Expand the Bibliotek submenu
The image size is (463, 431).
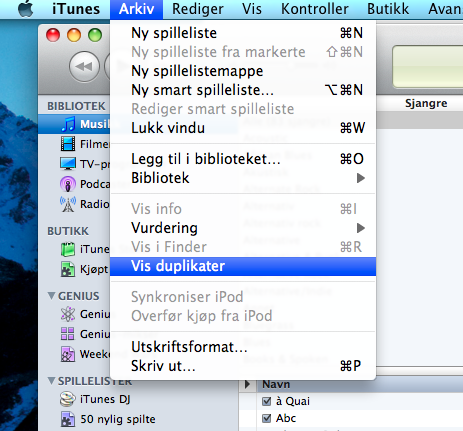pos(243,178)
